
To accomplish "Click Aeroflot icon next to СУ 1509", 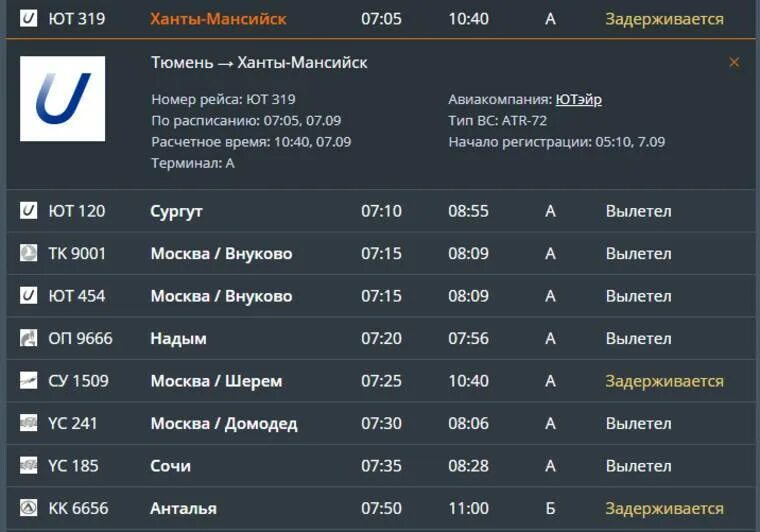I will [x=28, y=380].
